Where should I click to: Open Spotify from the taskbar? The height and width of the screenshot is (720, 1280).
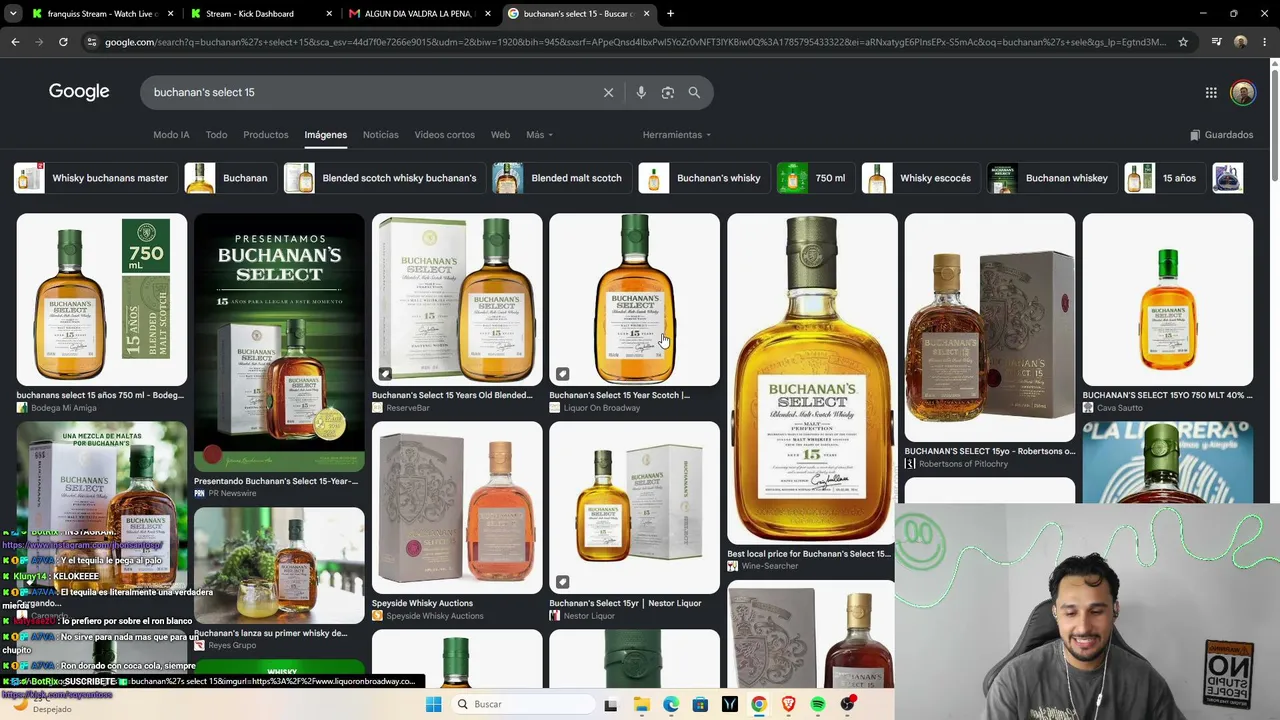click(x=818, y=704)
